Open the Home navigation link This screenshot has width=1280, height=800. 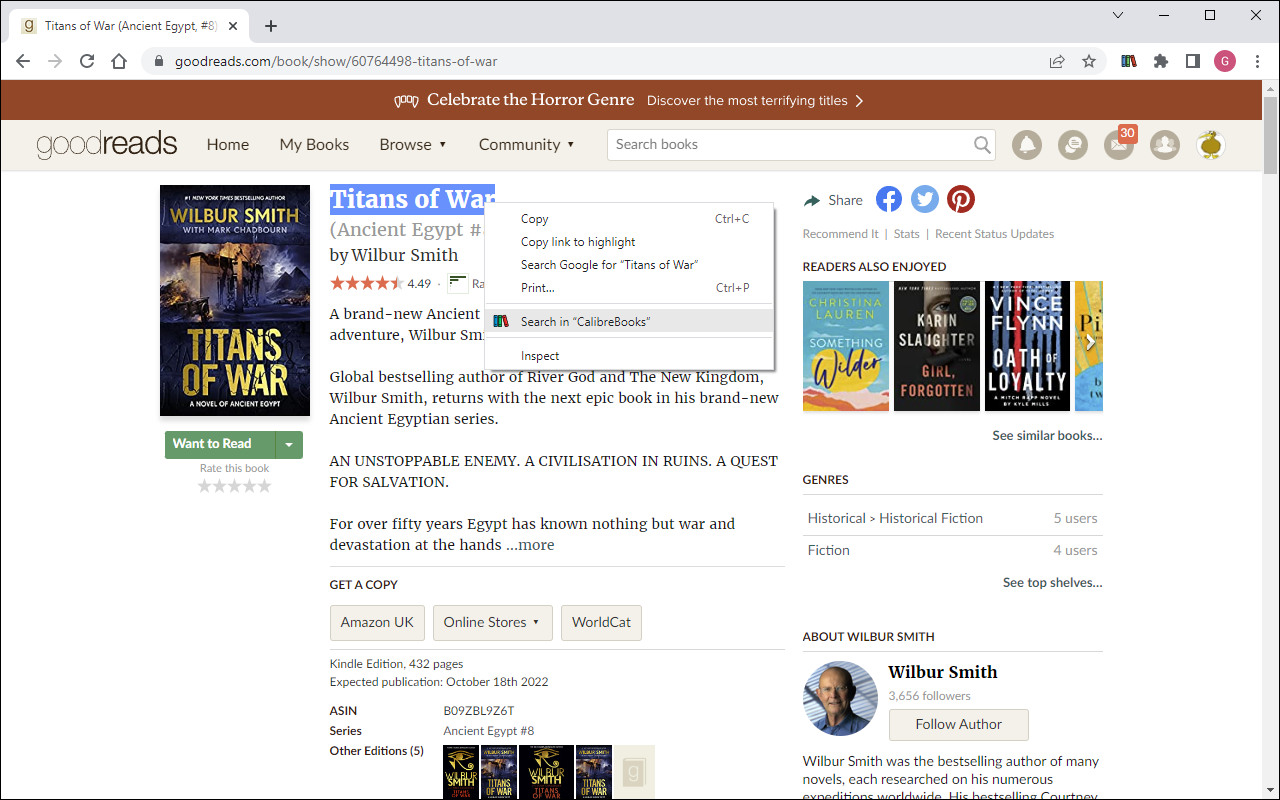[228, 145]
